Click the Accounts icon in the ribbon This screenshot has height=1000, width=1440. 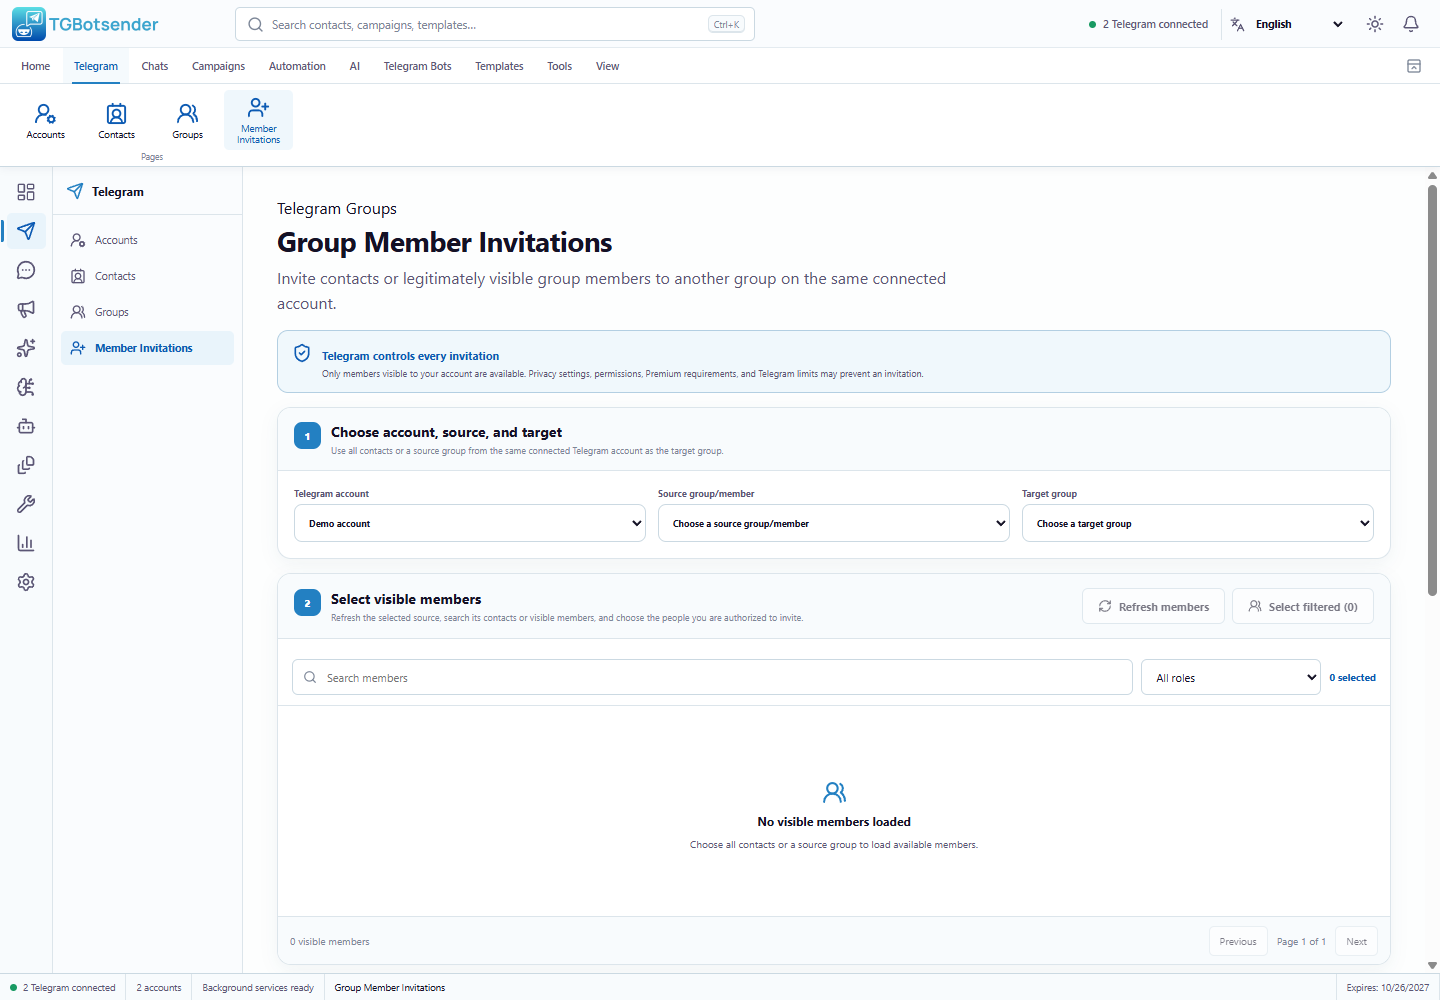click(x=46, y=120)
